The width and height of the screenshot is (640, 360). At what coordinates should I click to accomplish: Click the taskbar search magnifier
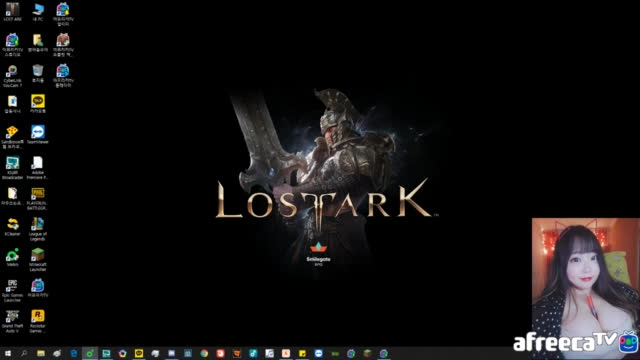point(24,353)
